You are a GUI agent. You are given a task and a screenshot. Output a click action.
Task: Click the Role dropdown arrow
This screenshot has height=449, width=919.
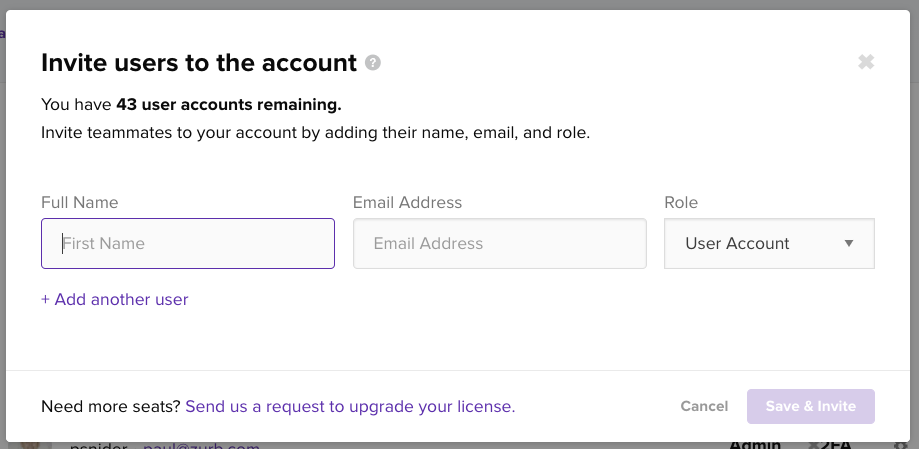pos(849,243)
